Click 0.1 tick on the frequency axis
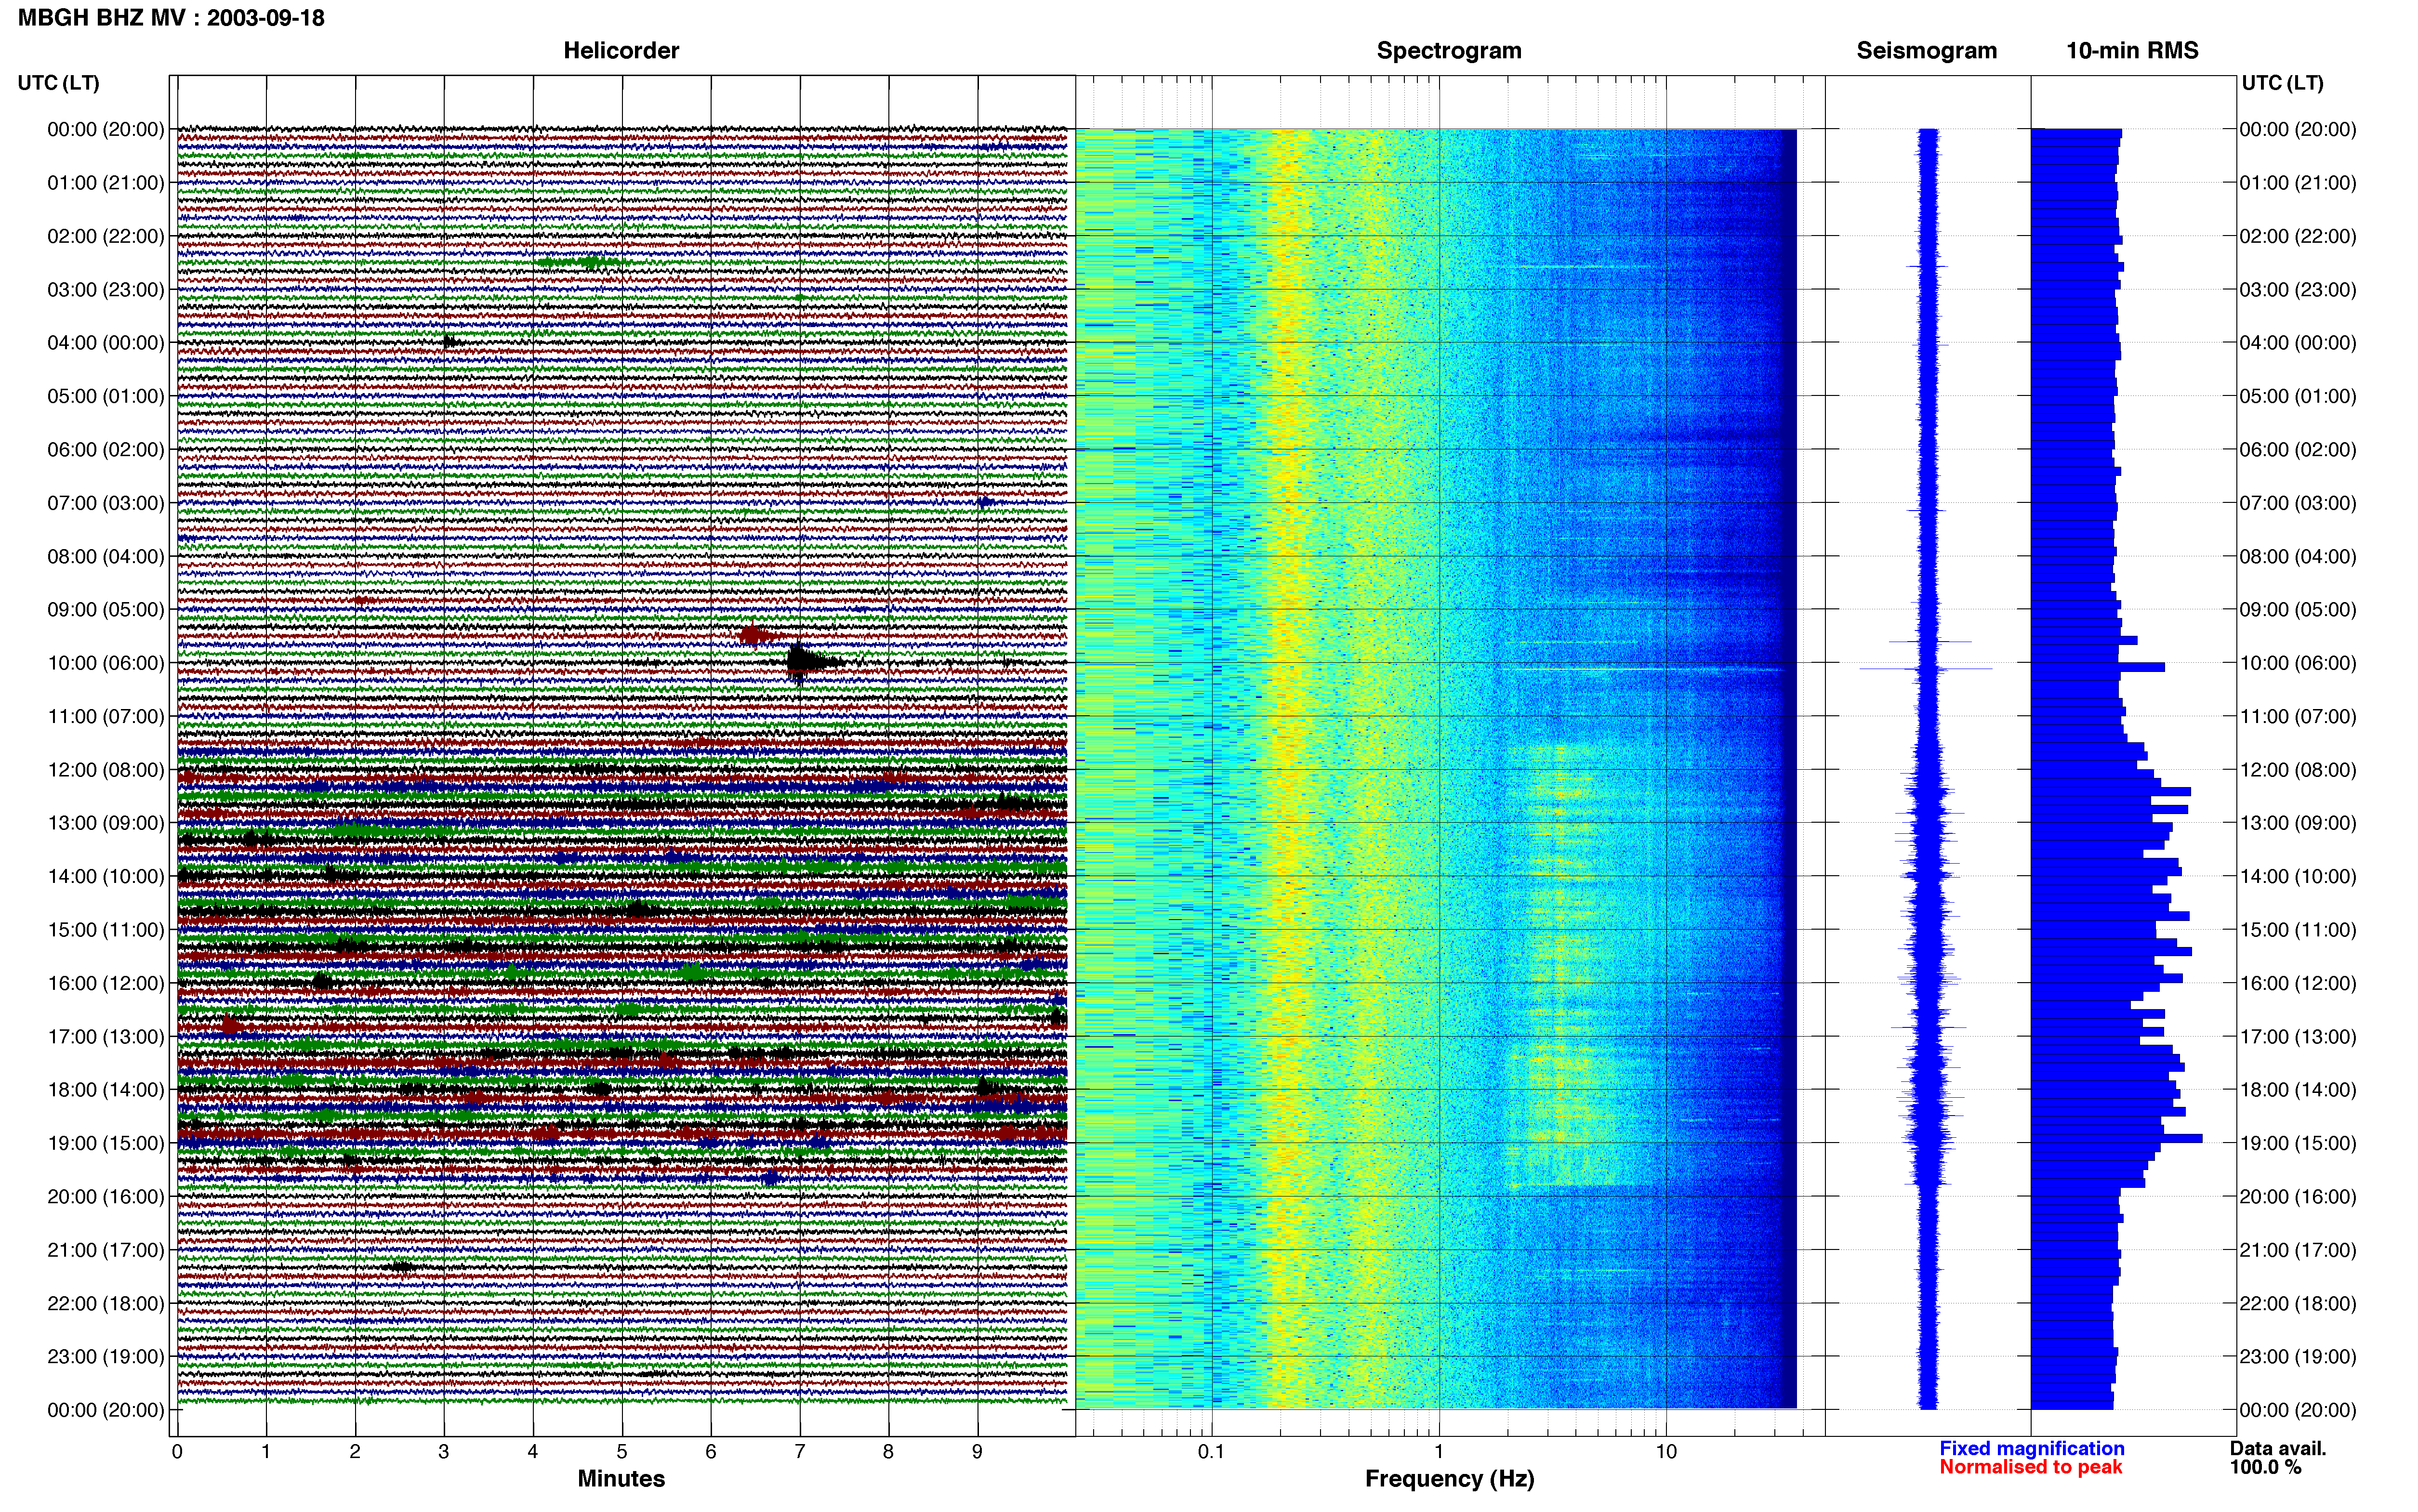 point(1211,1452)
